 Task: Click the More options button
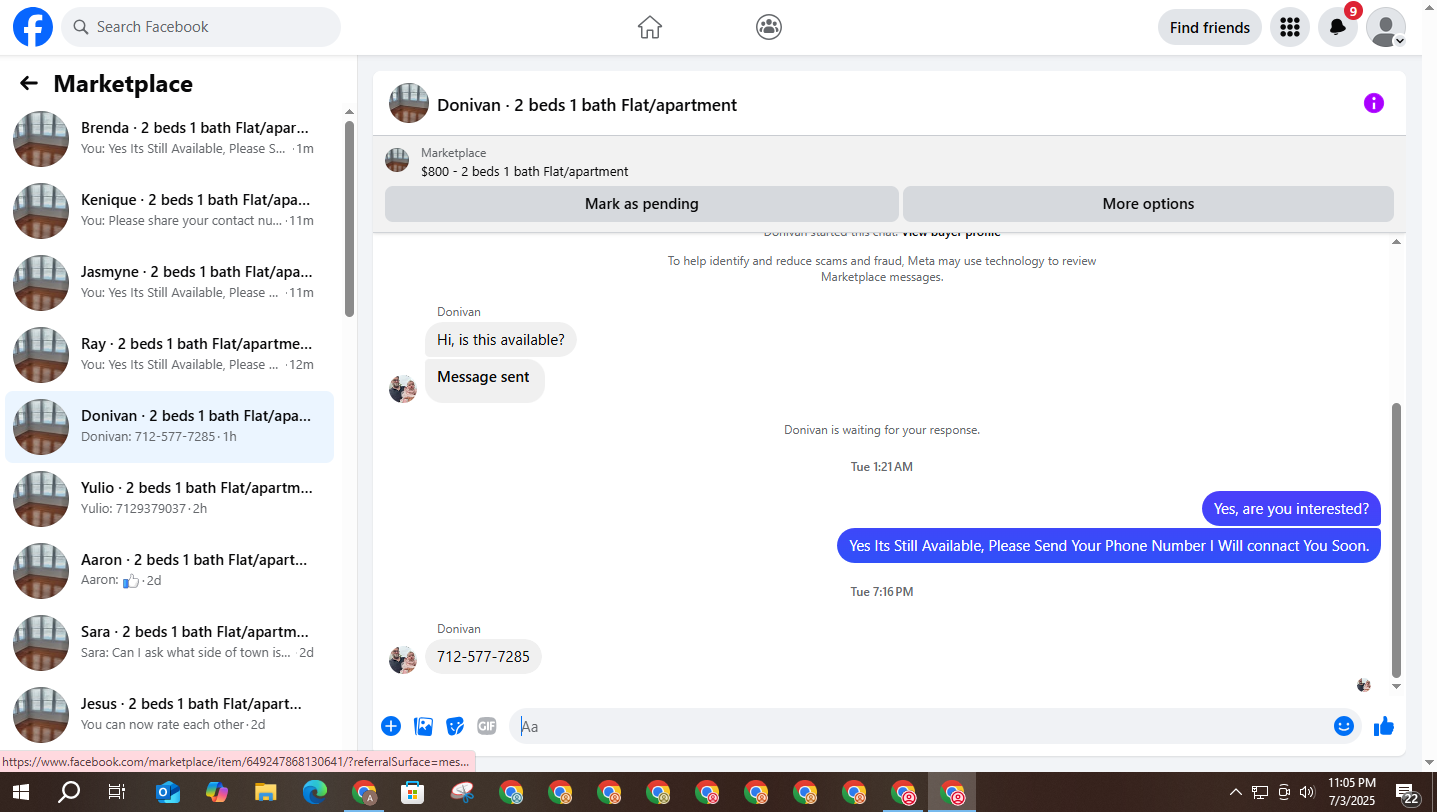[1148, 204]
